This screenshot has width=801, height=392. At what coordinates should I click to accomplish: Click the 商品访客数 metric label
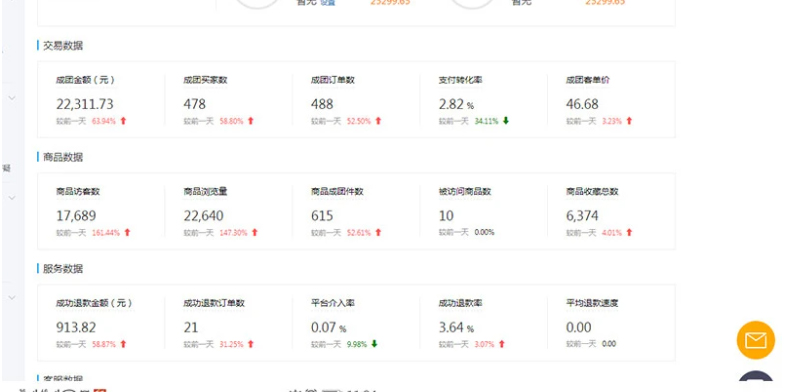pyautogui.click(x=78, y=192)
